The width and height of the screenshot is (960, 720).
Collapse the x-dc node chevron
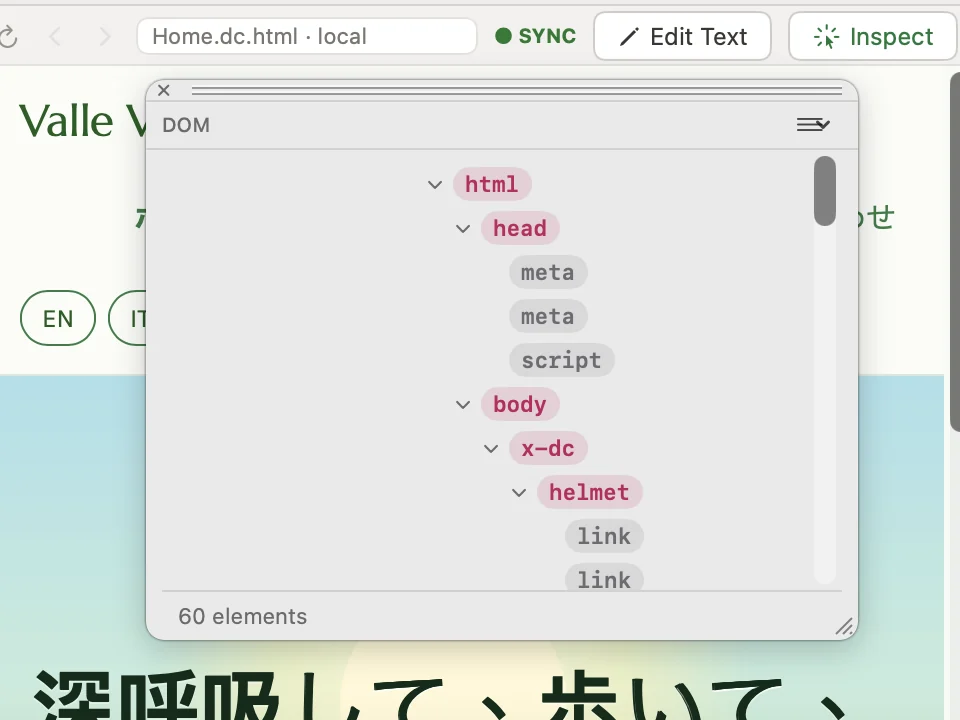(x=491, y=449)
